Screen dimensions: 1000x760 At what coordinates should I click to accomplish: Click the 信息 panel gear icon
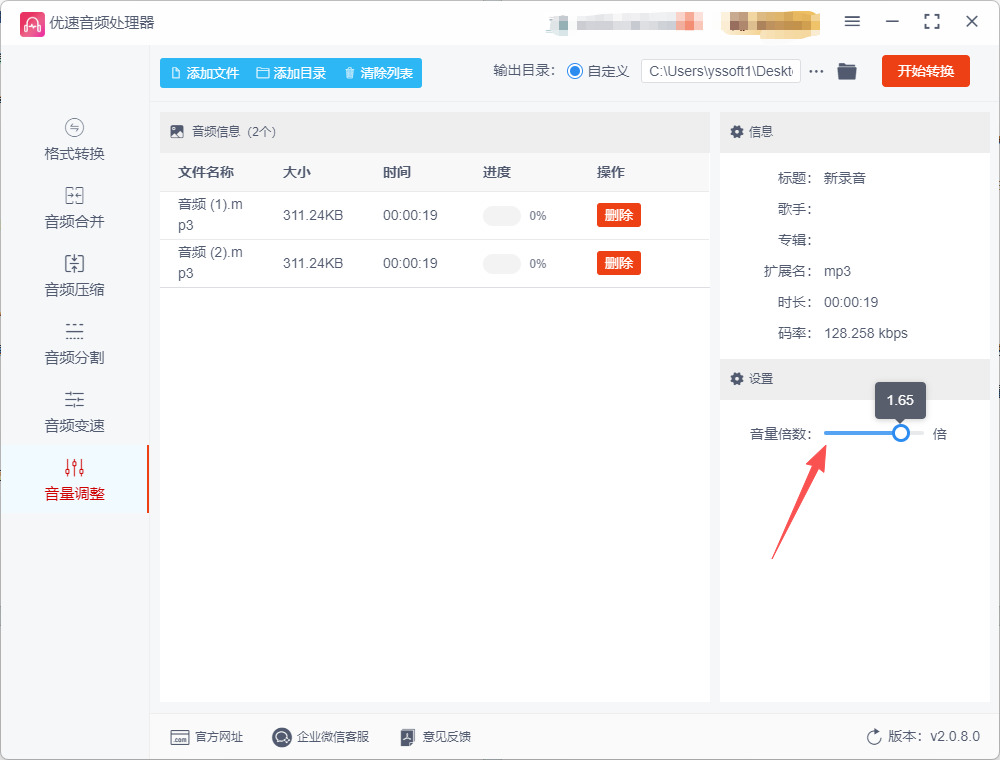737,132
